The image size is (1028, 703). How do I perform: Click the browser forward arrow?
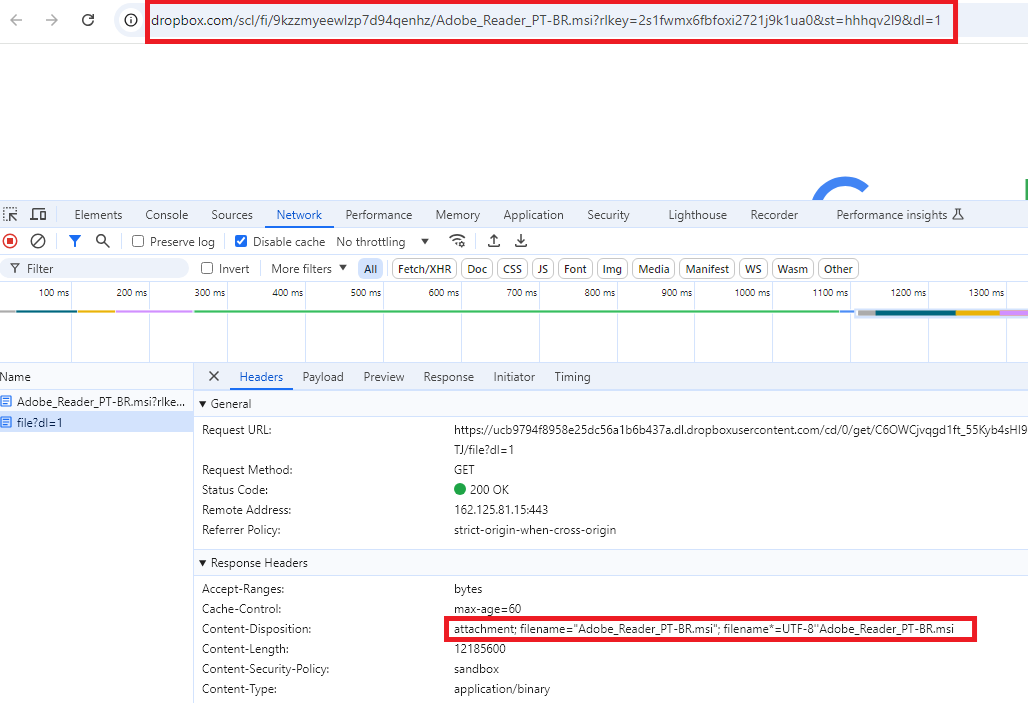click(52, 20)
